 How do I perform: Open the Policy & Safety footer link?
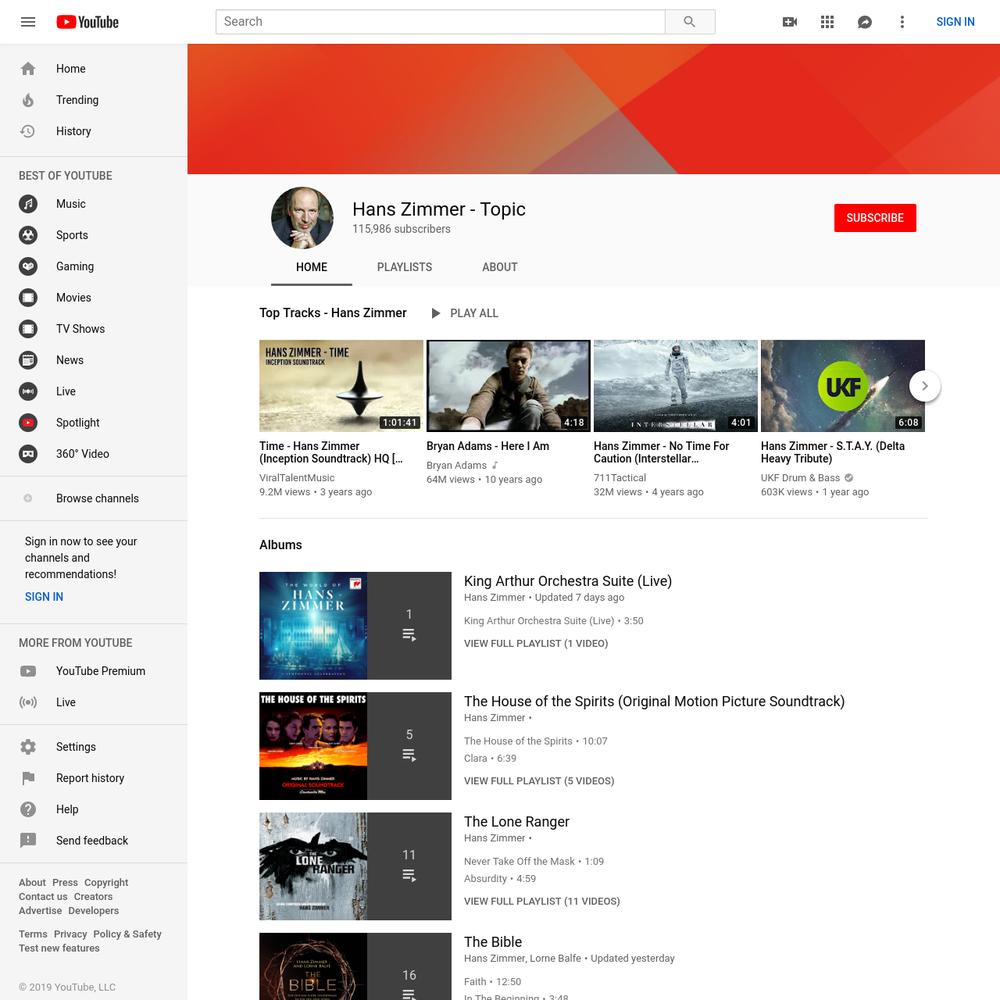[127, 934]
